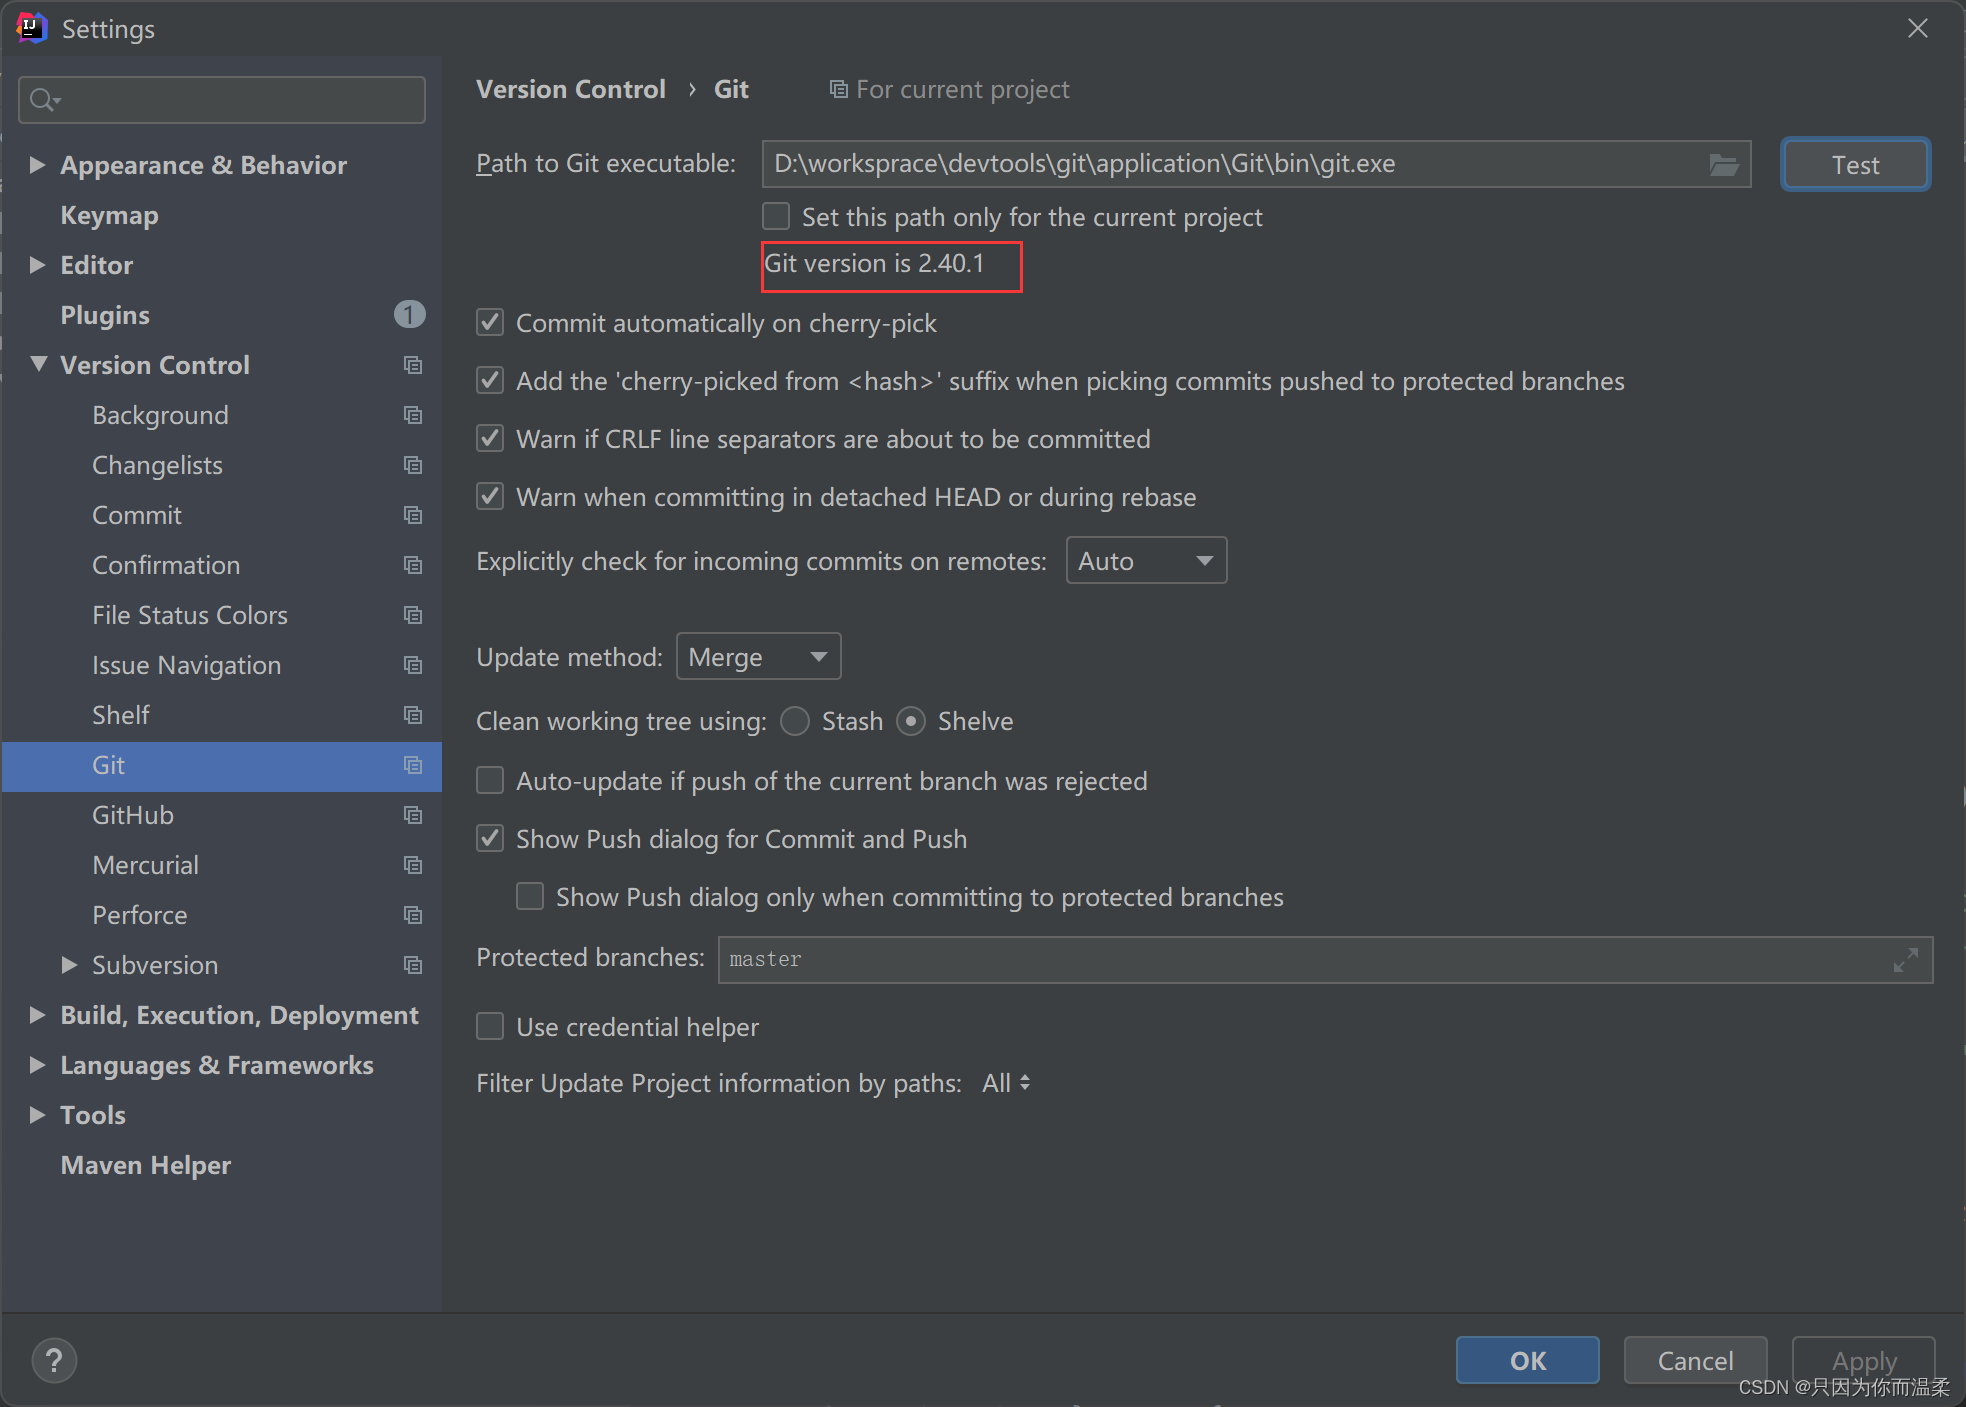Click the expand icon in Protected branches field

click(x=1905, y=960)
